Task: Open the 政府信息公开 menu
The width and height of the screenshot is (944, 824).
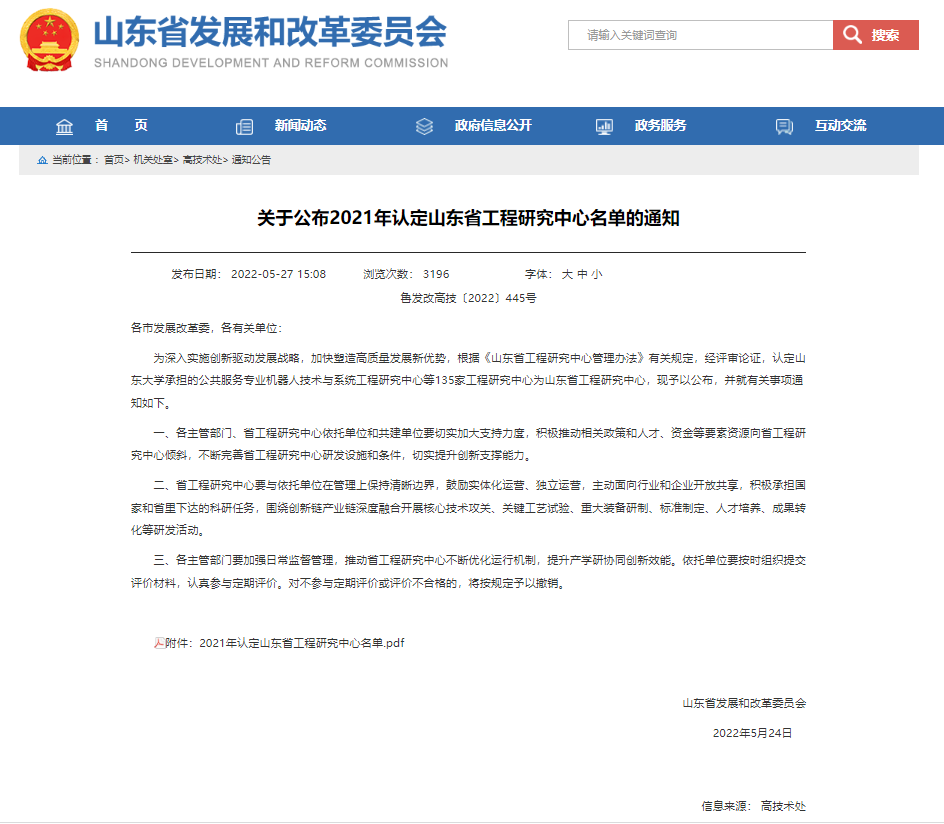Action: pyautogui.click(x=493, y=125)
